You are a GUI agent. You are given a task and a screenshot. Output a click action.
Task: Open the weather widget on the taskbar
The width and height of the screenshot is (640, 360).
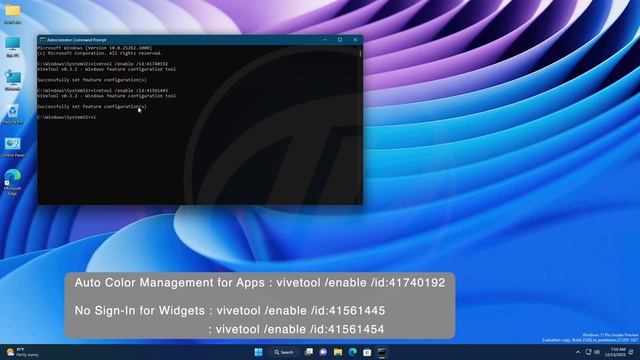(x=23, y=352)
